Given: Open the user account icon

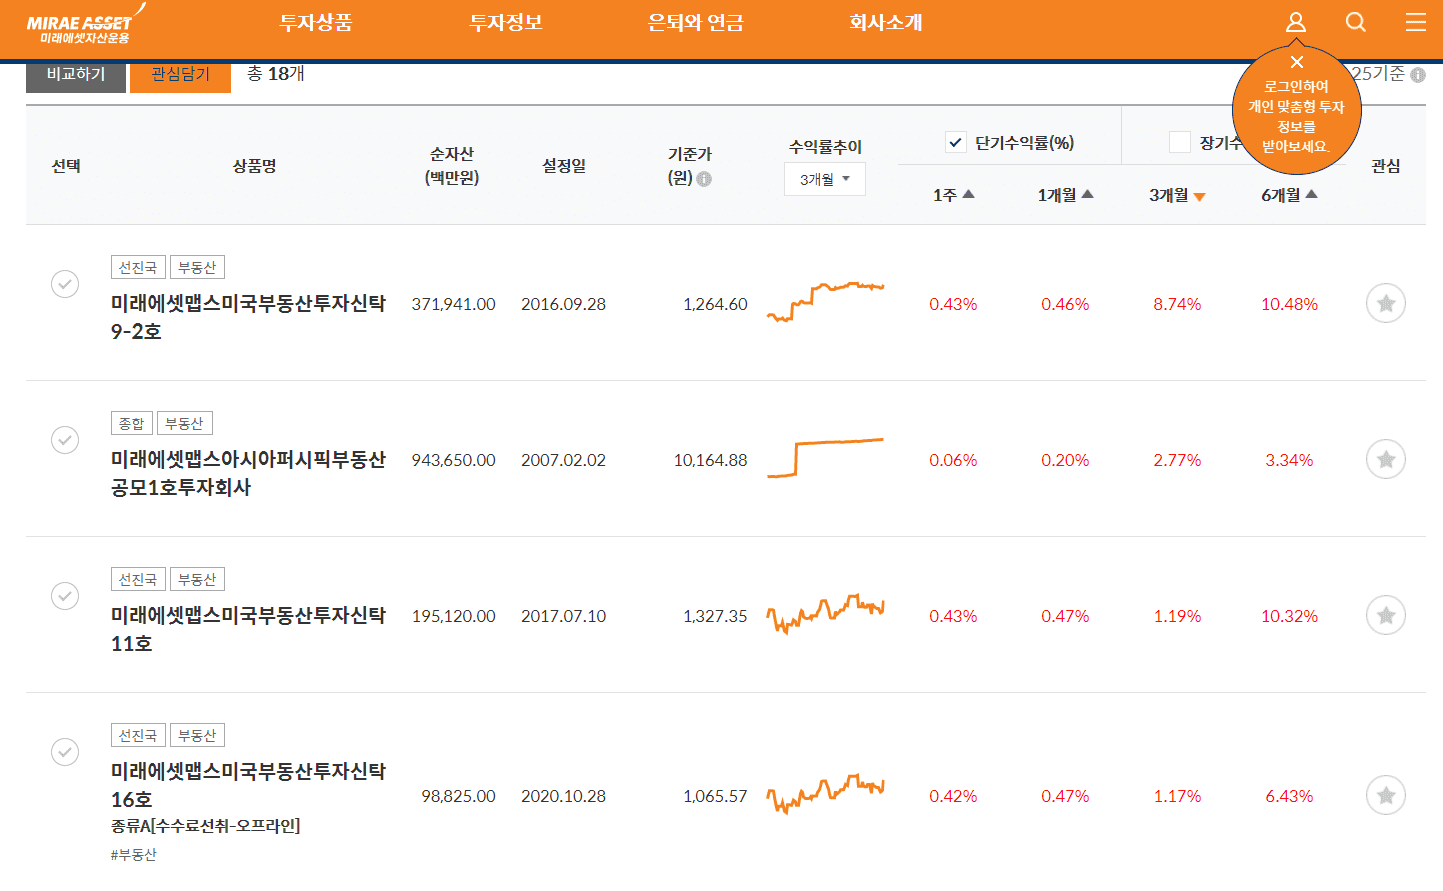Looking at the screenshot, I should coord(1295,22).
